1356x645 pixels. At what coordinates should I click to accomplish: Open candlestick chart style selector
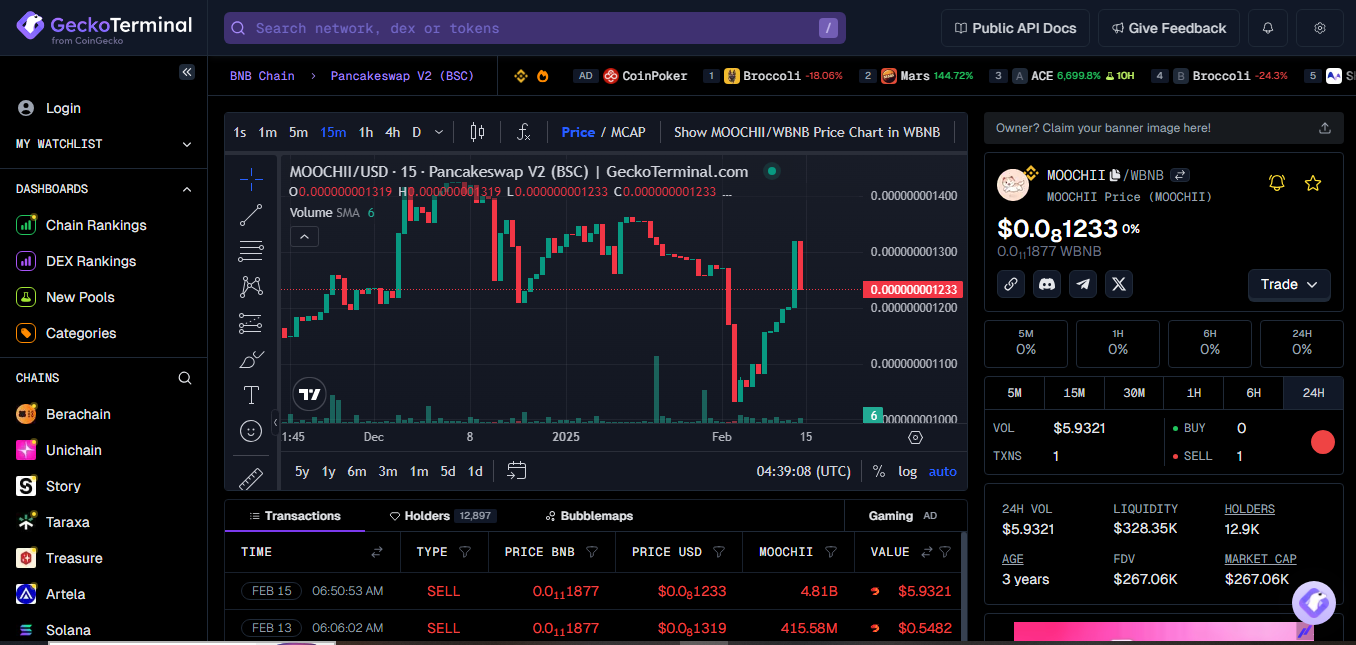[477, 132]
